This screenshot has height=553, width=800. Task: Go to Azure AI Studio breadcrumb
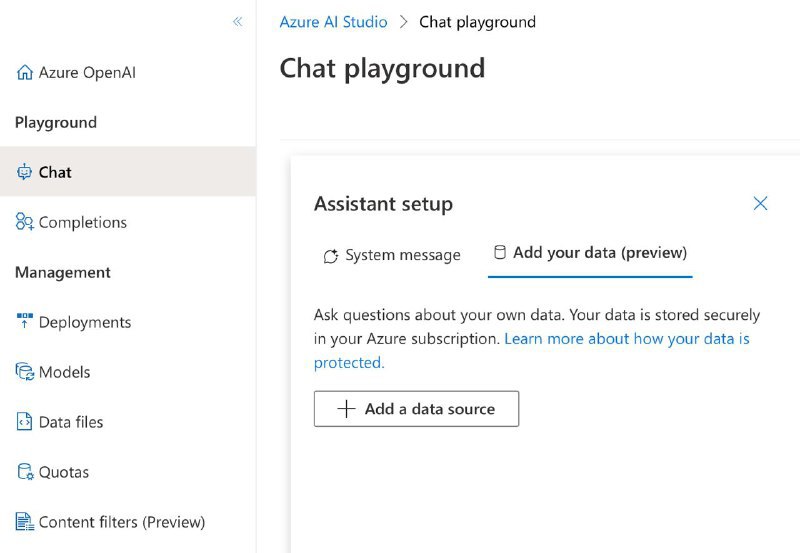coord(333,22)
